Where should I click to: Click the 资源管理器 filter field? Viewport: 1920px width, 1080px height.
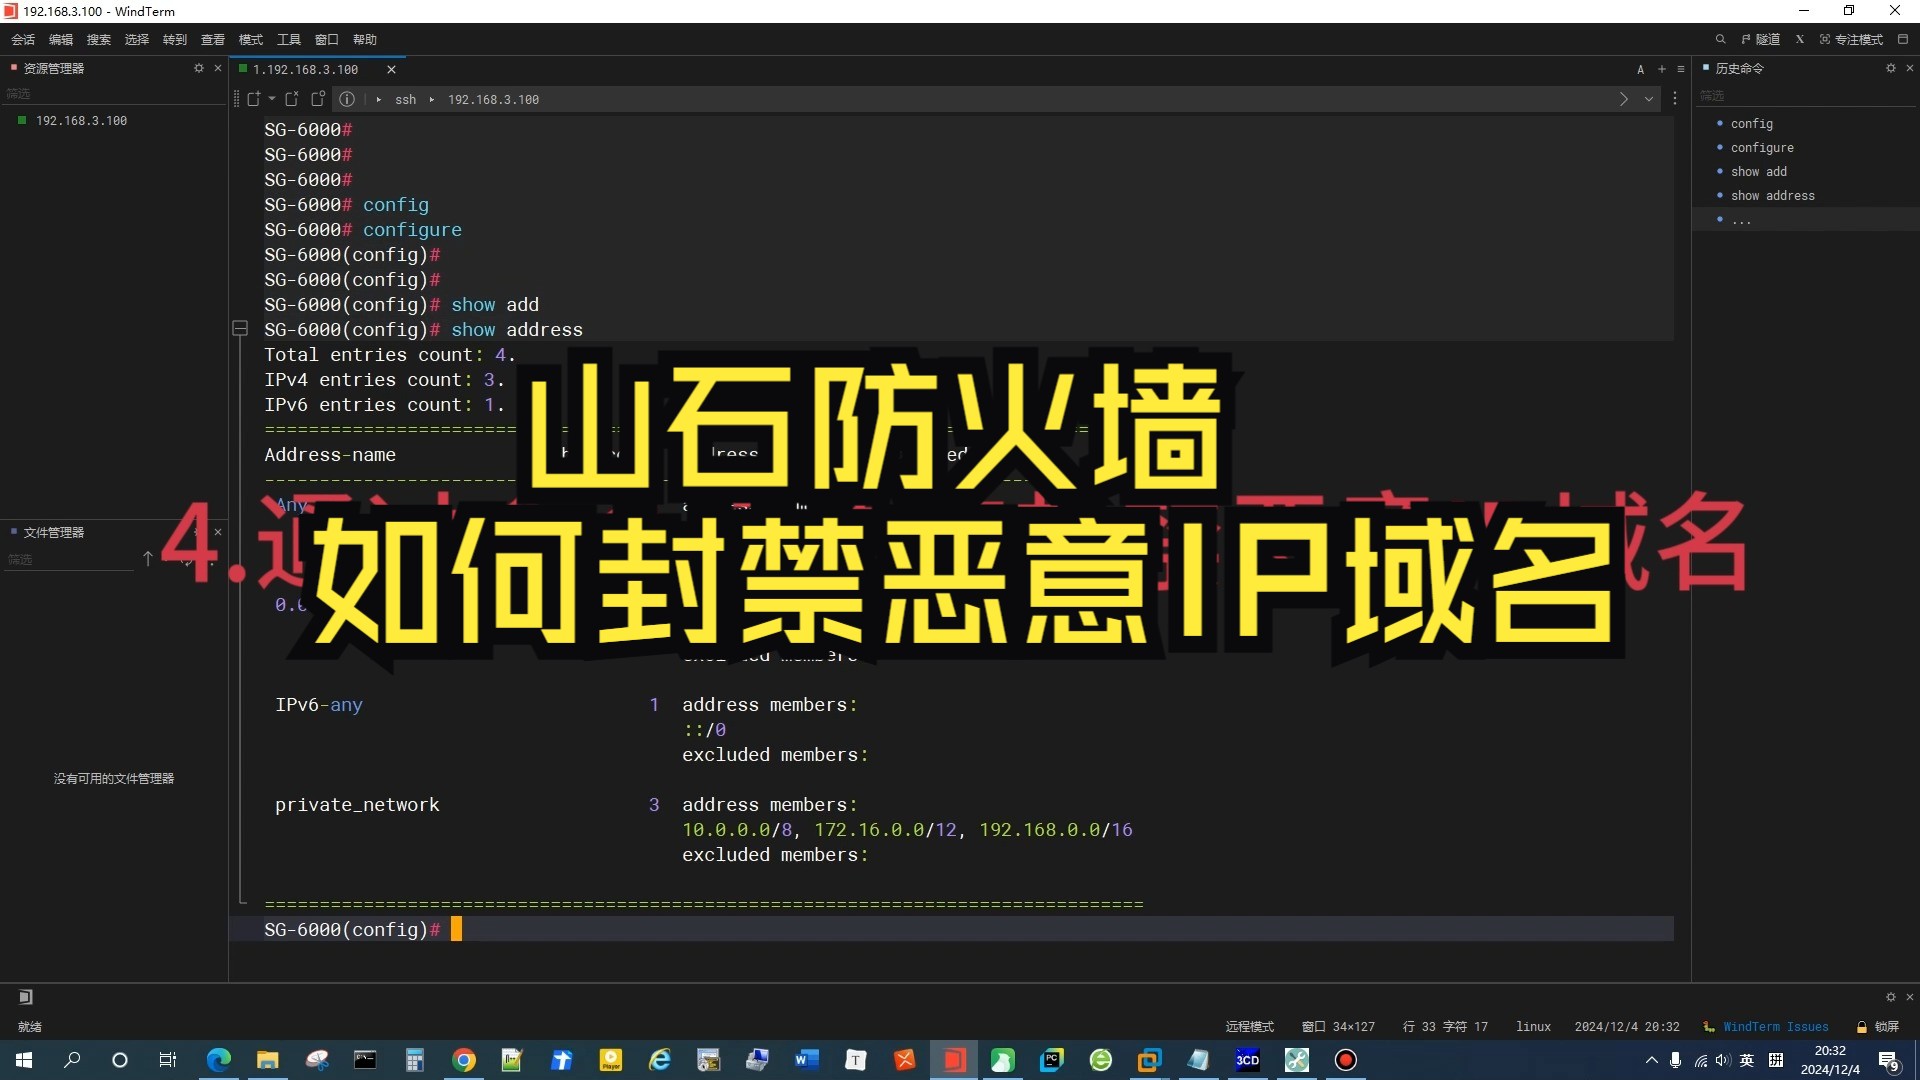112,94
